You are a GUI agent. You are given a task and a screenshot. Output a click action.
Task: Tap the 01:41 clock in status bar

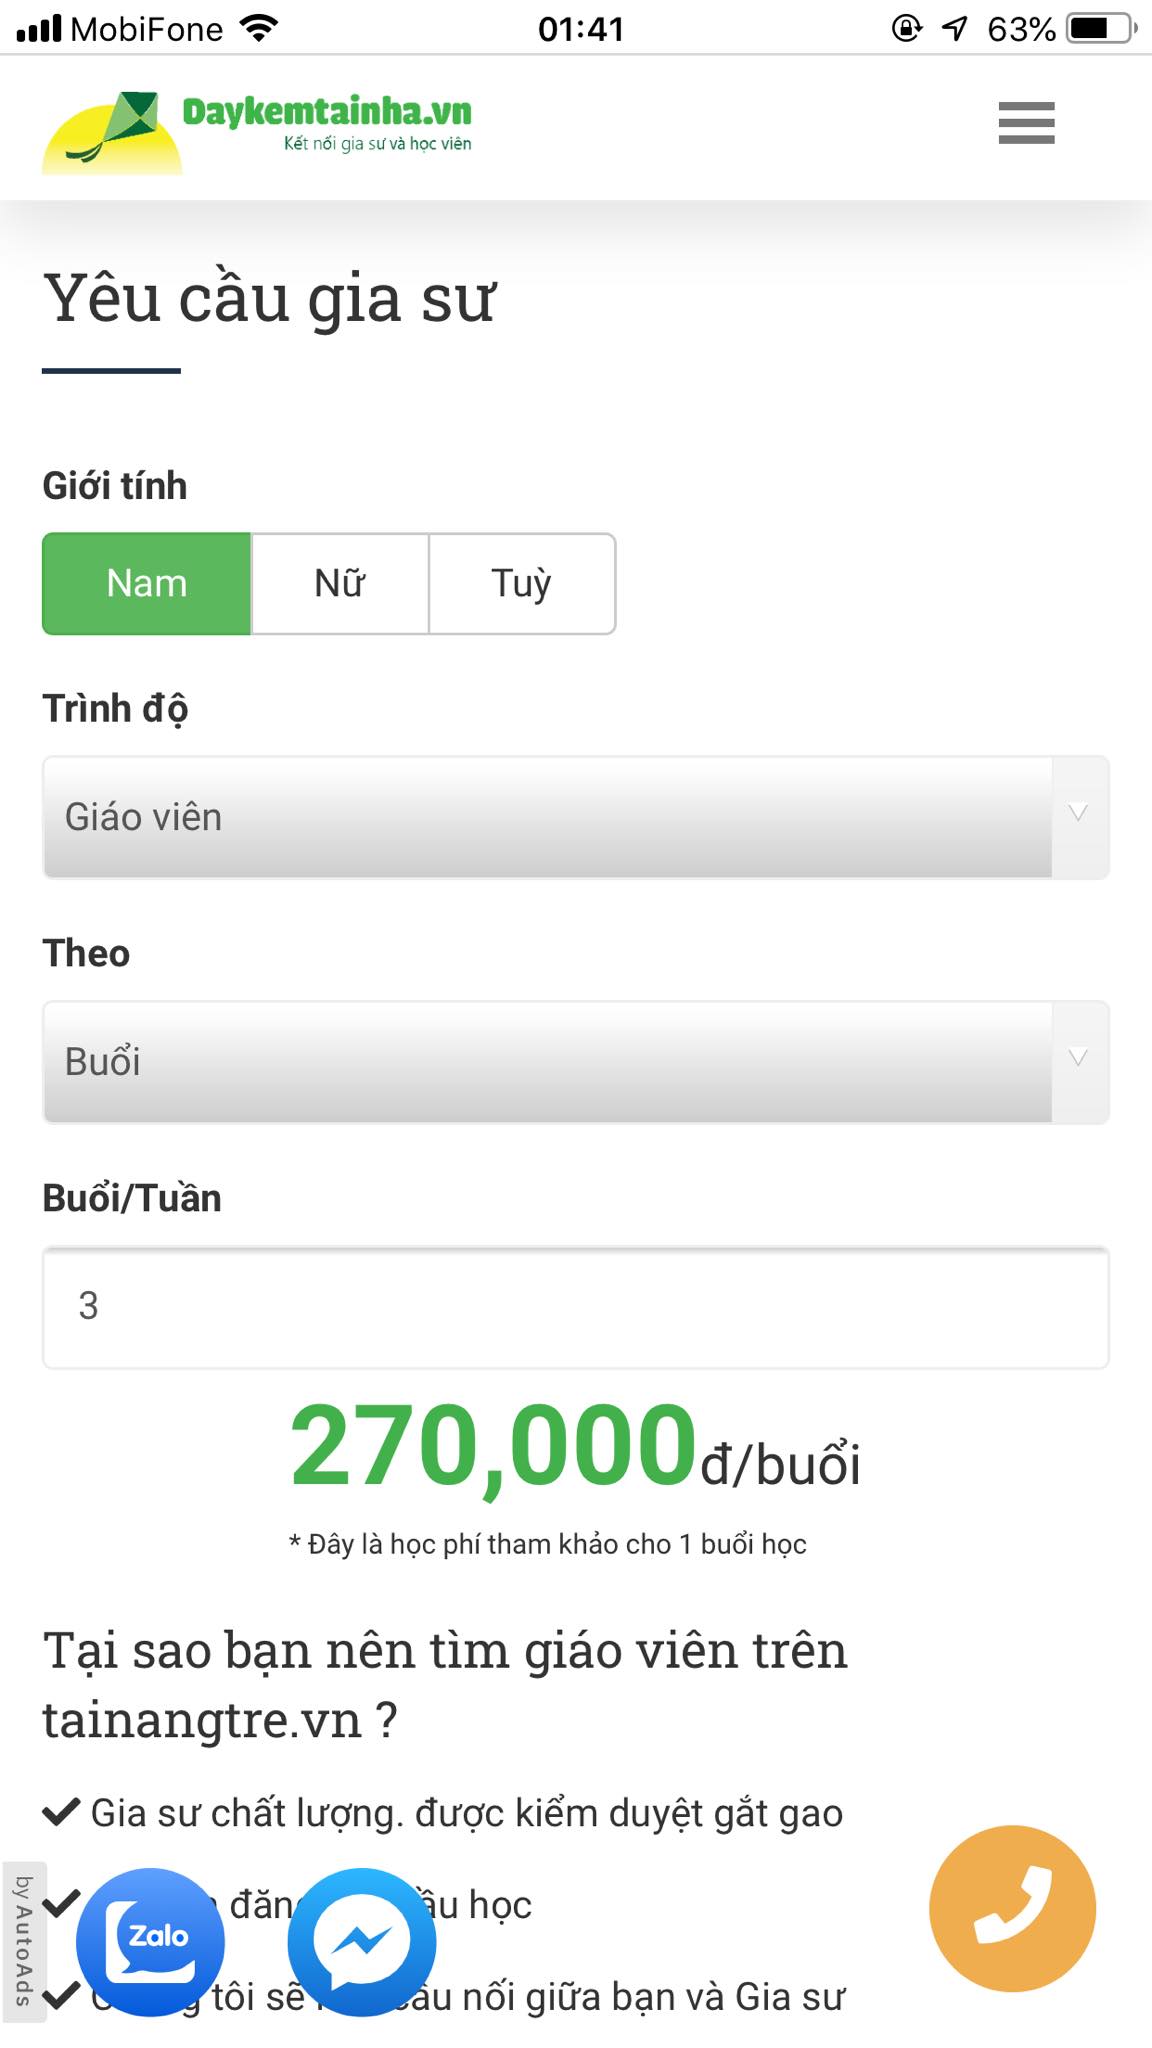(580, 28)
